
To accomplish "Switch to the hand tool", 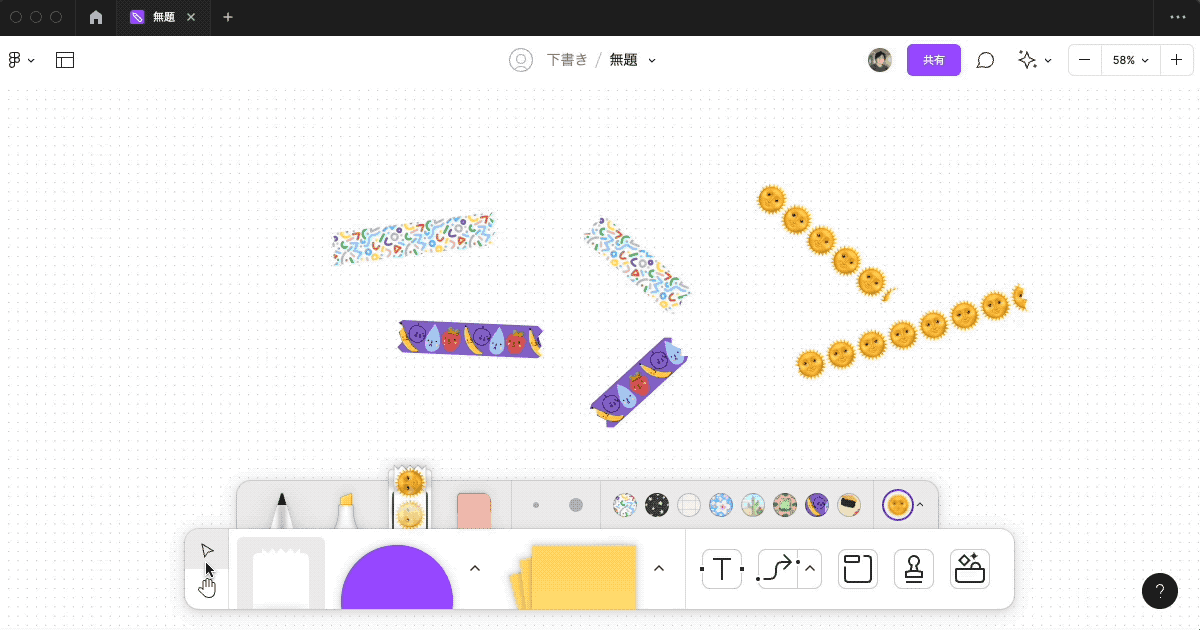I will click(207, 586).
